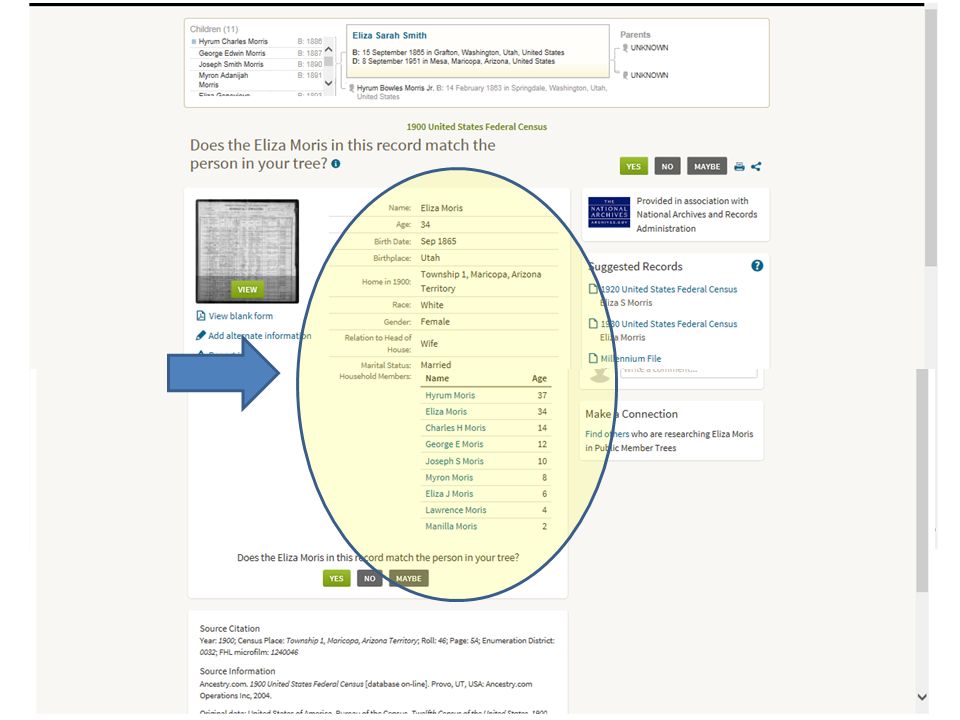This screenshot has width=960, height=720.
Task: Click the document icon for 1920 Federal Census
Action: click(x=593, y=289)
